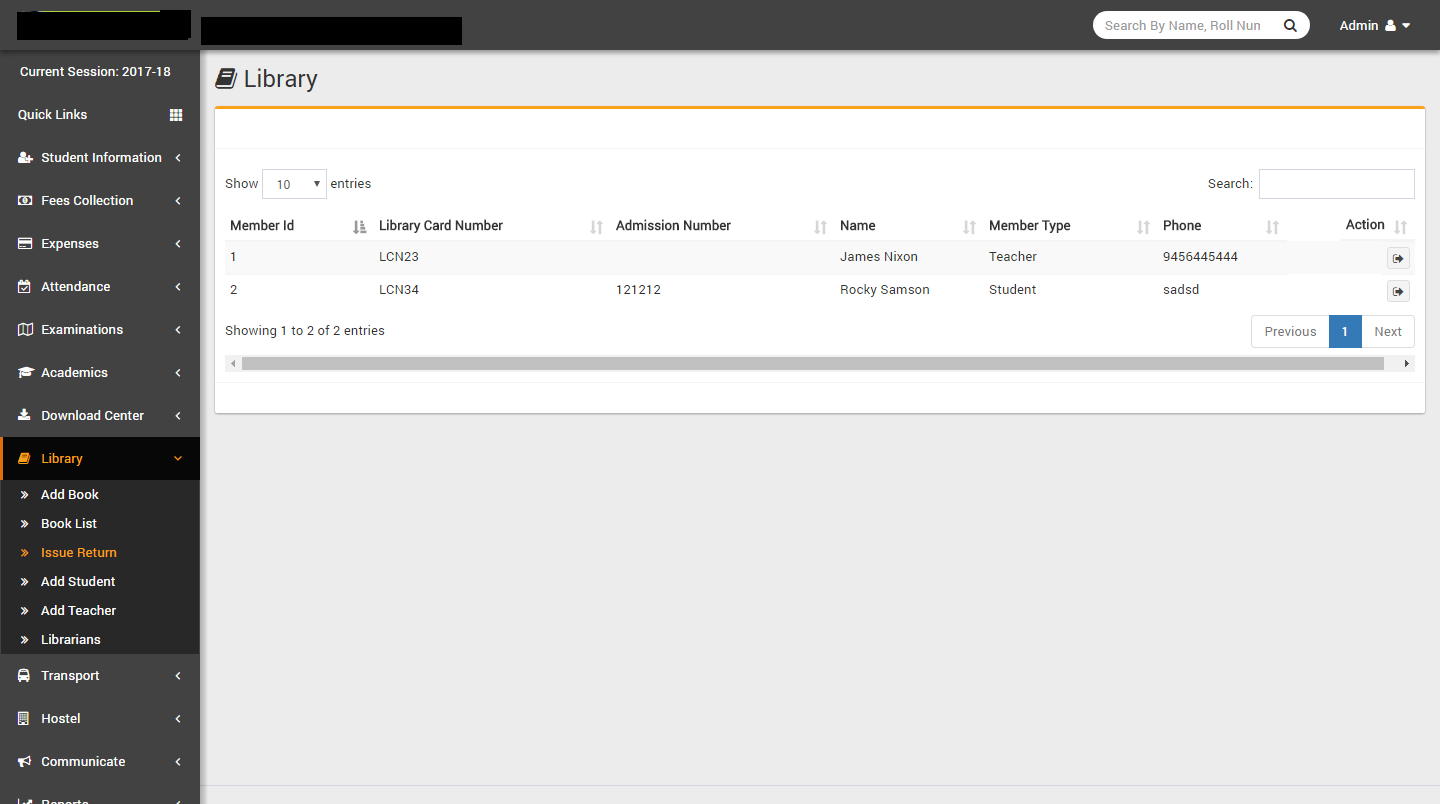Focus the table Search input field
1440x804 pixels.
[x=1336, y=184]
